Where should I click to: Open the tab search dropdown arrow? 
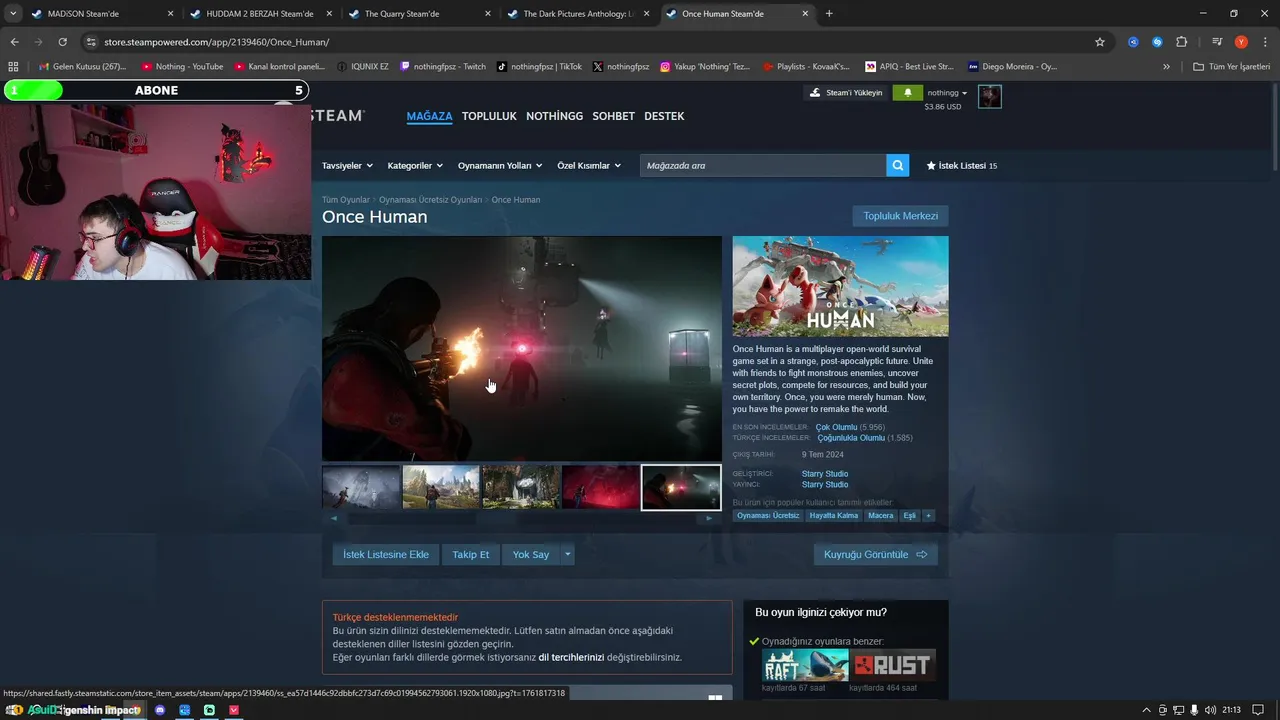[13, 14]
